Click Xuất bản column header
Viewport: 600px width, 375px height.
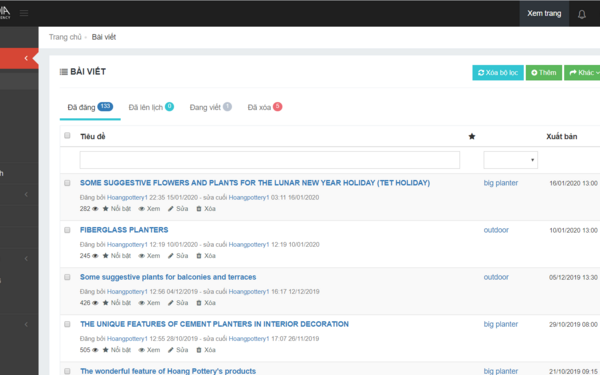(x=561, y=136)
